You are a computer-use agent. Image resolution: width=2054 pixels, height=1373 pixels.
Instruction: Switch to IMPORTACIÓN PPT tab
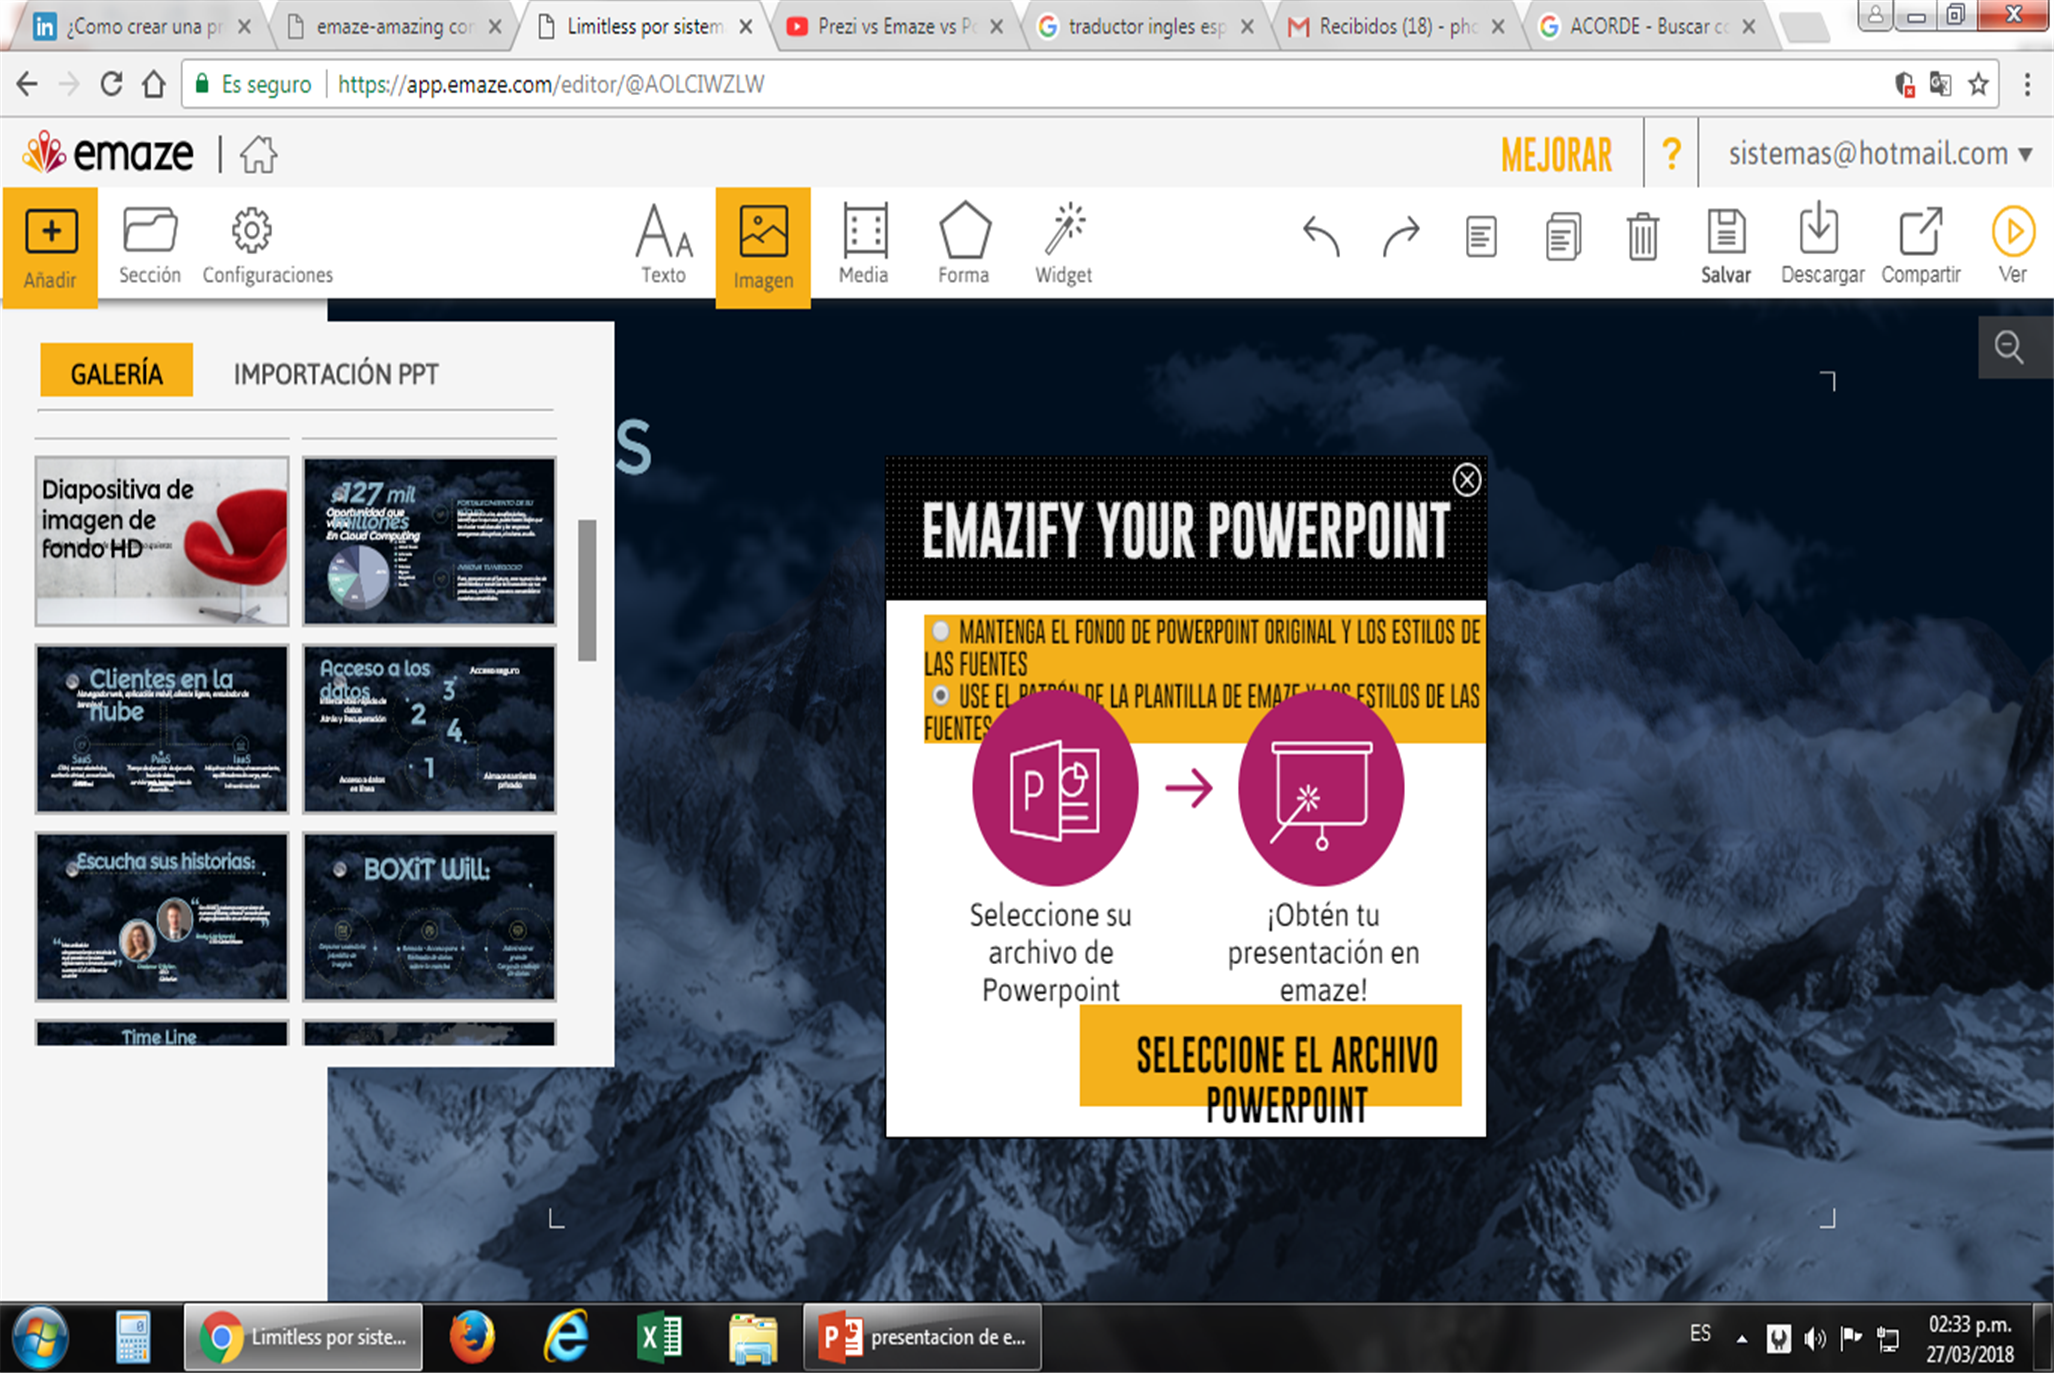pos(336,374)
